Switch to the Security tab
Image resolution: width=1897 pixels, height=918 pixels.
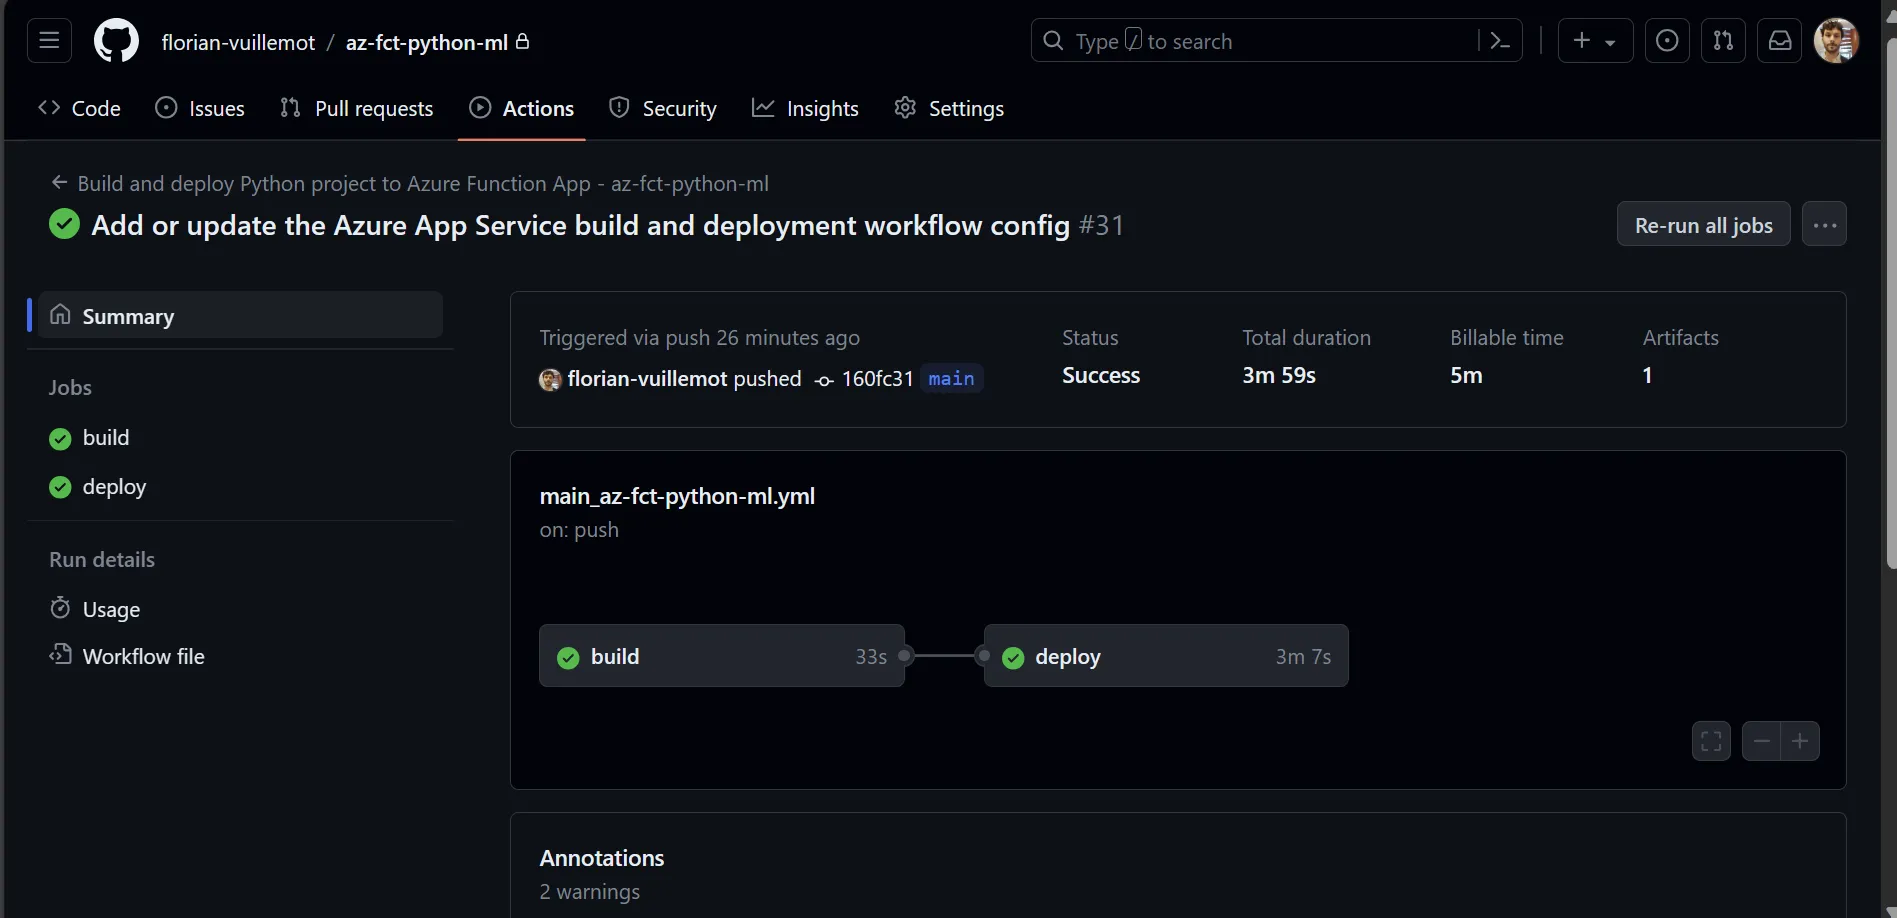pos(663,108)
